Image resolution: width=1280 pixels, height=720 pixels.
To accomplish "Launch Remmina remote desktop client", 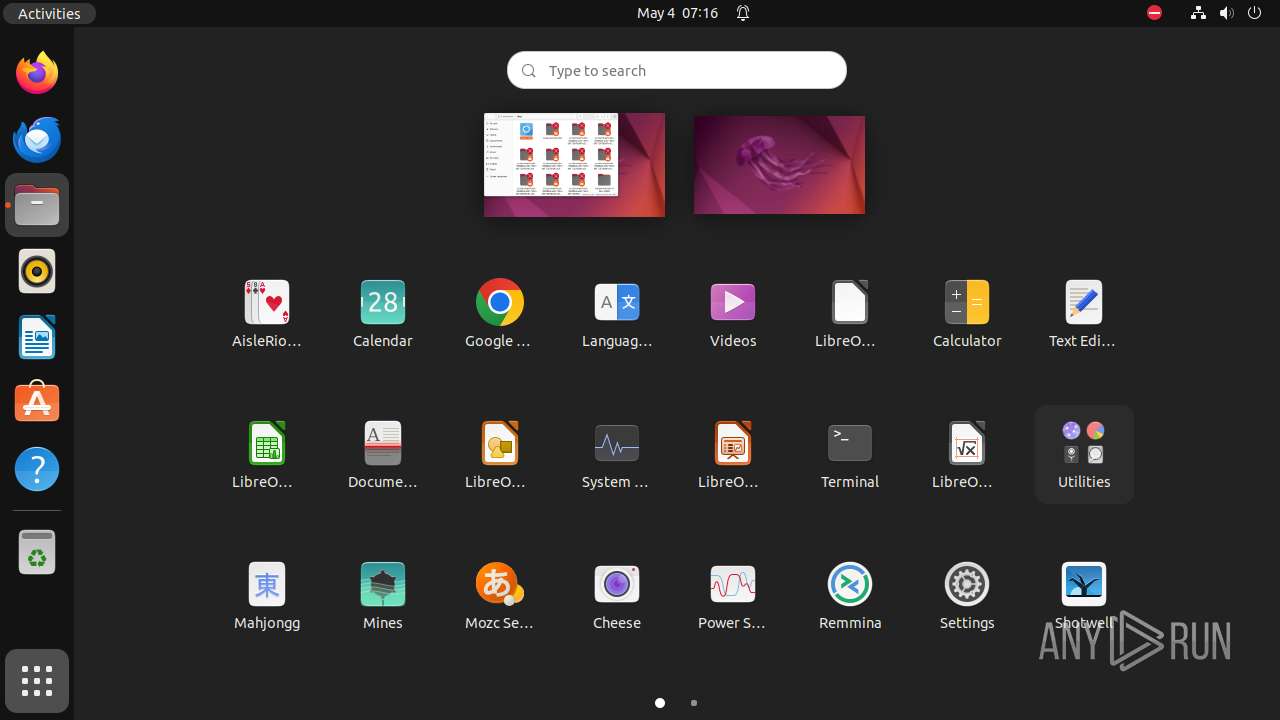I will point(850,596).
